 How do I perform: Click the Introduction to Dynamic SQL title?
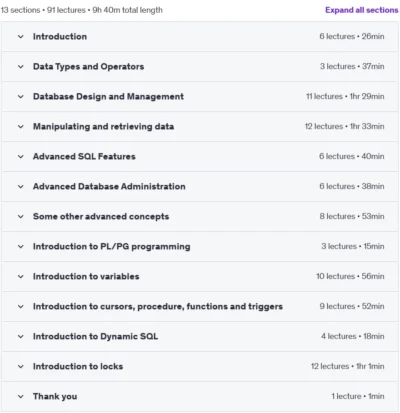click(x=95, y=336)
